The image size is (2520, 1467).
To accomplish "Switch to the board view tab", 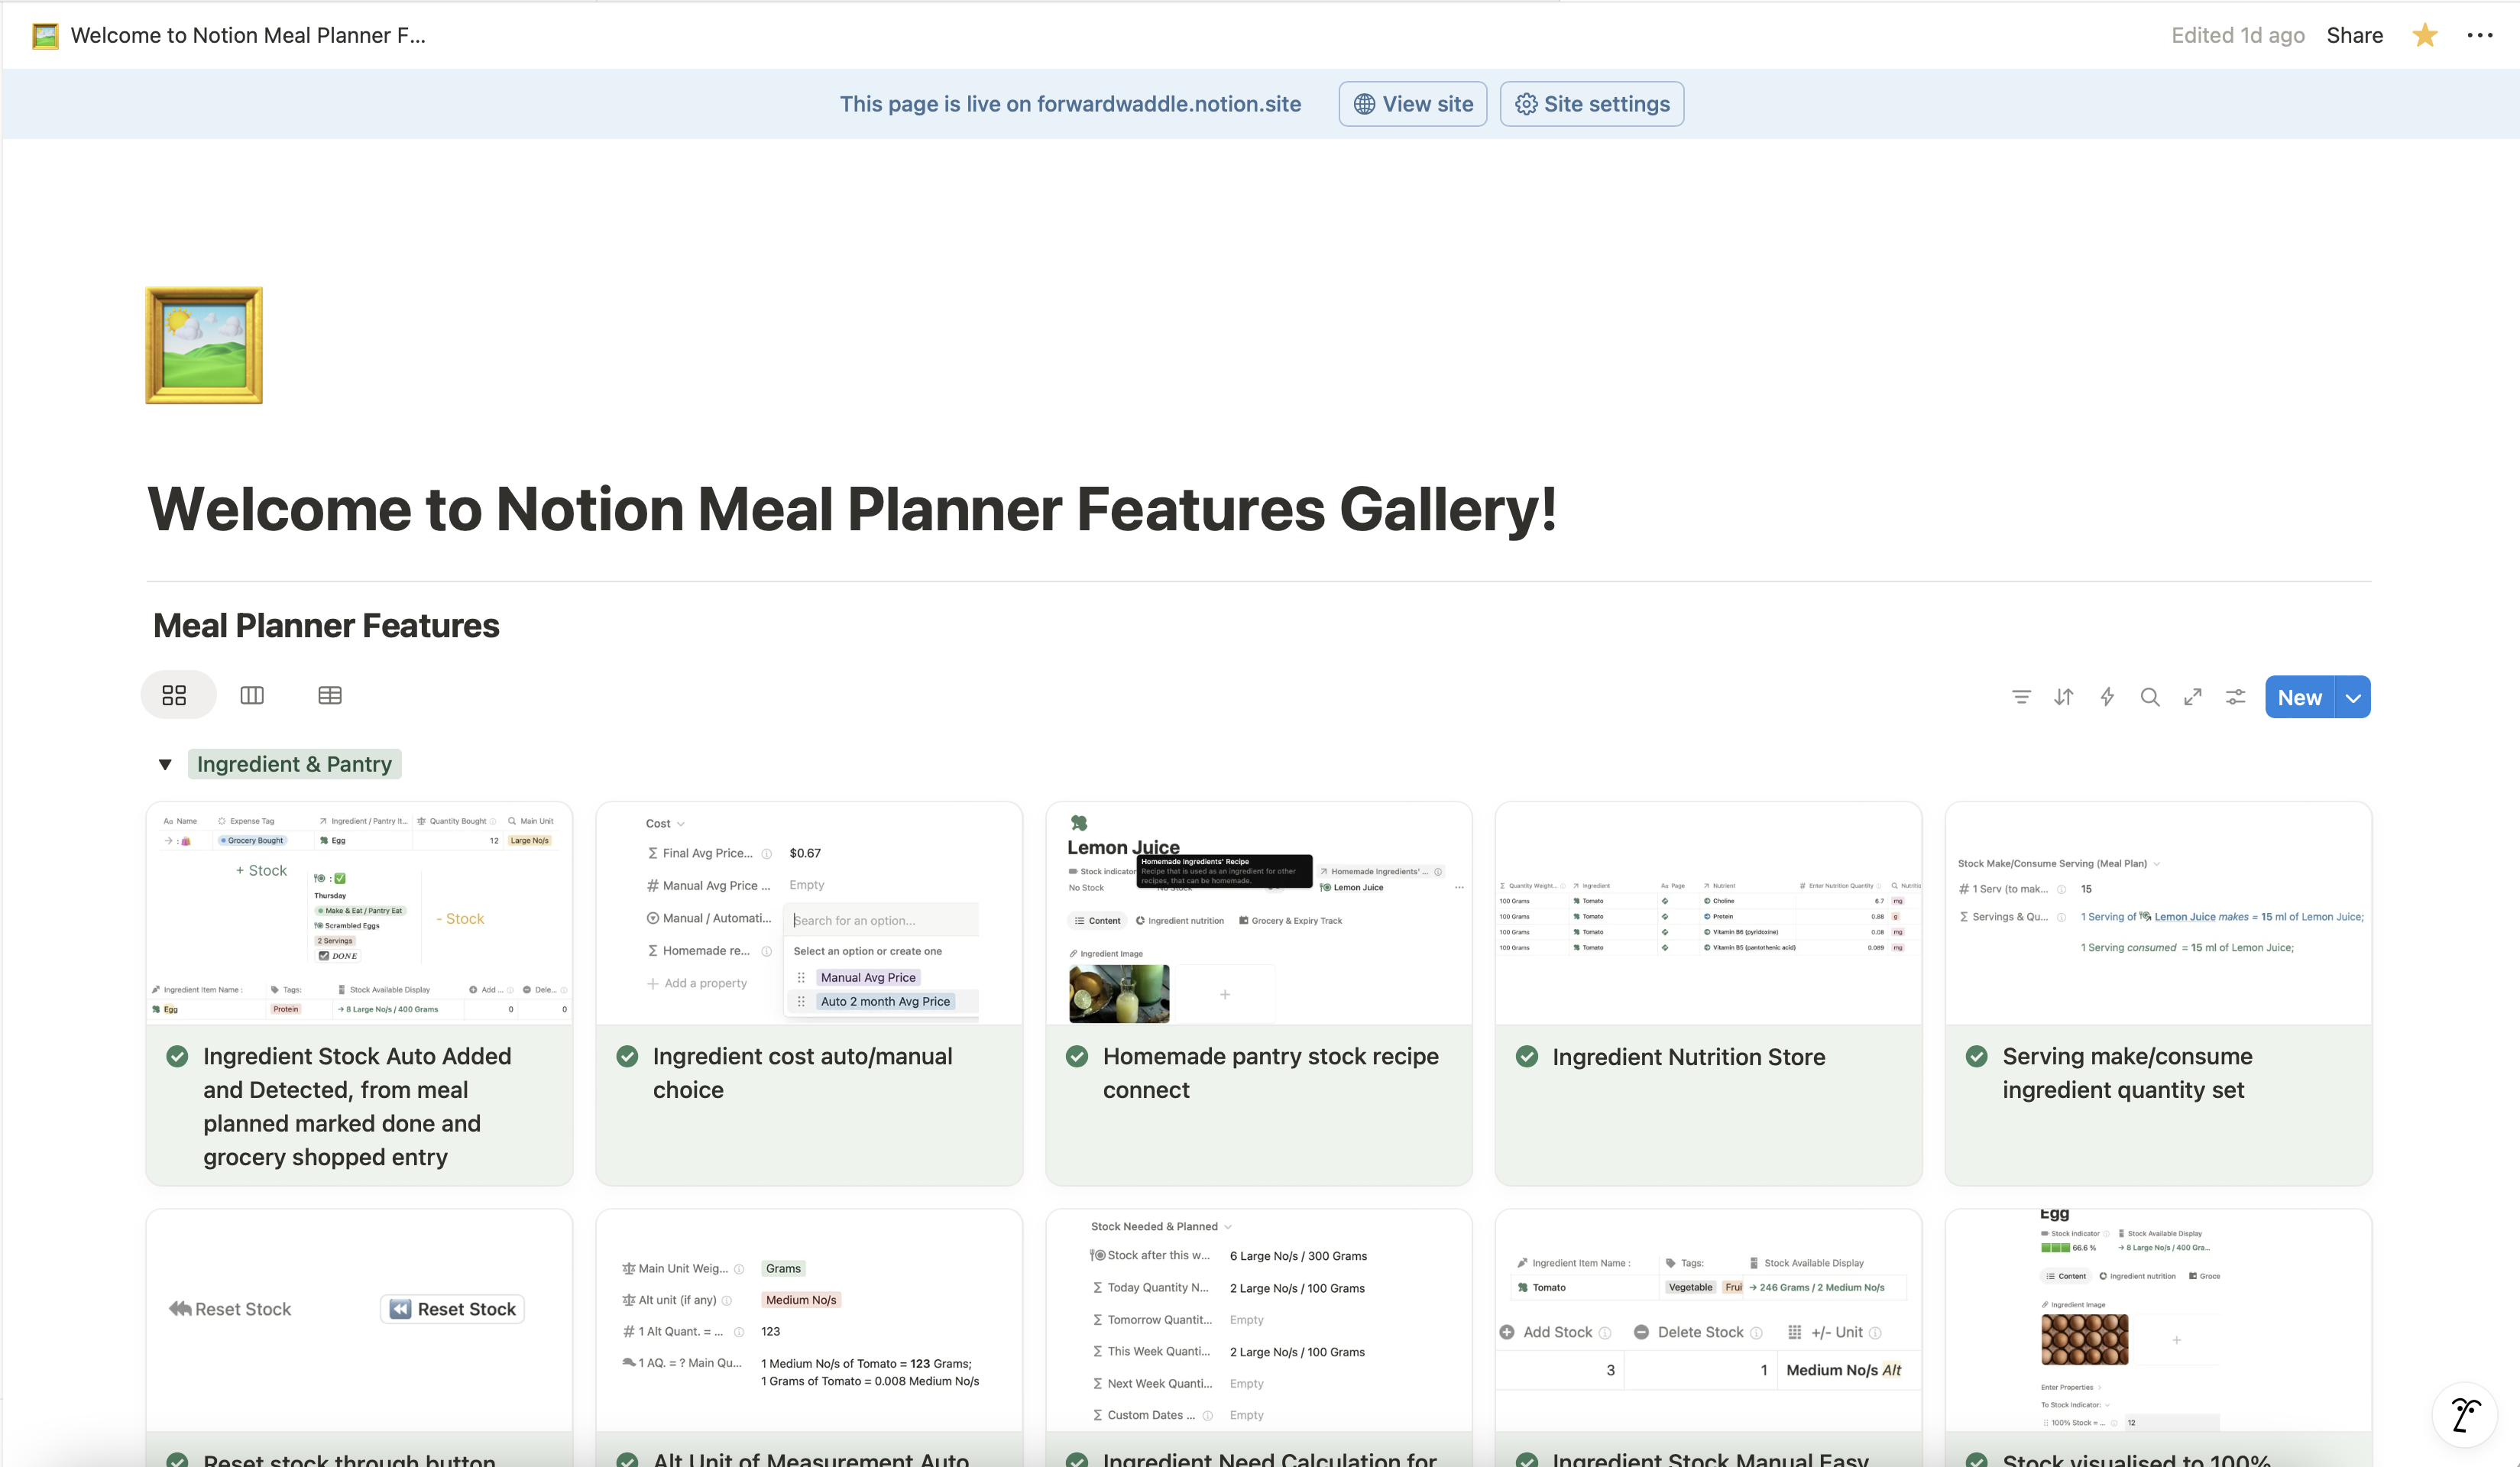I will pos(252,696).
